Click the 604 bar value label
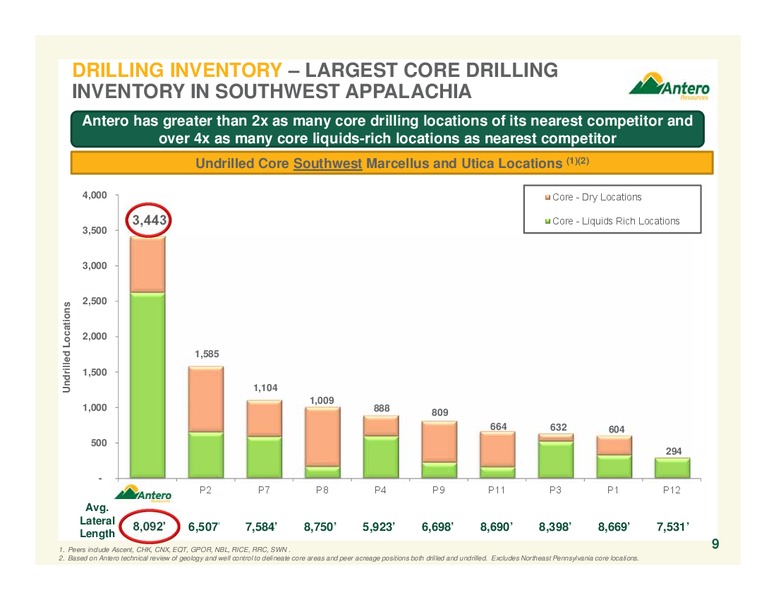The height and width of the screenshot is (600, 776). click(x=616, y=429)
